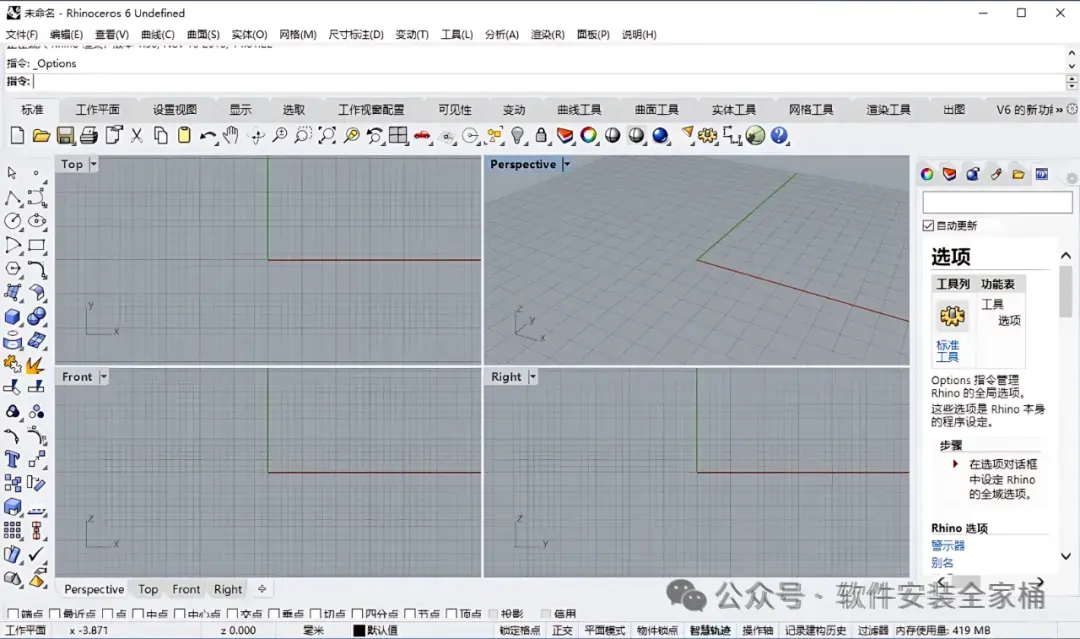The height and width of the screenshot is (639, 1080).
Task: Click the Save floppy disk icon
Action: [65, 136]
